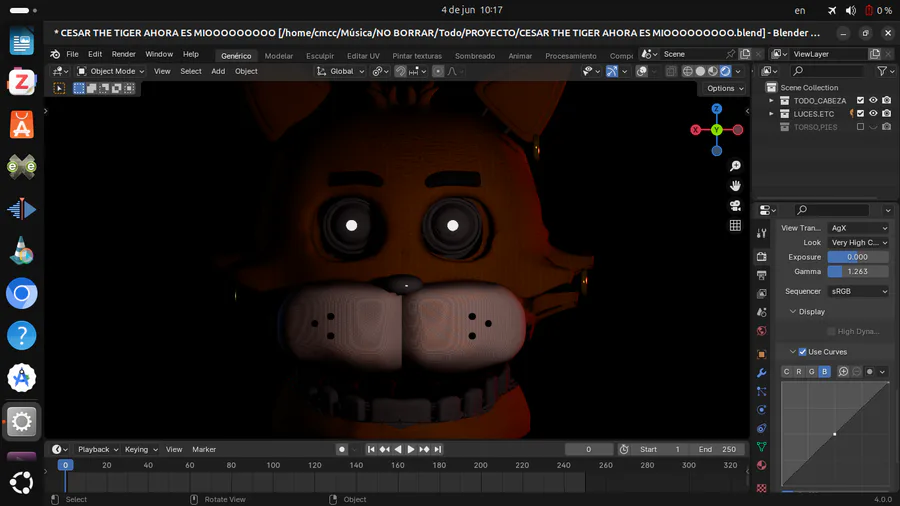Click the Gamma slider
900x506 pixels.
[x=858, y=271]
